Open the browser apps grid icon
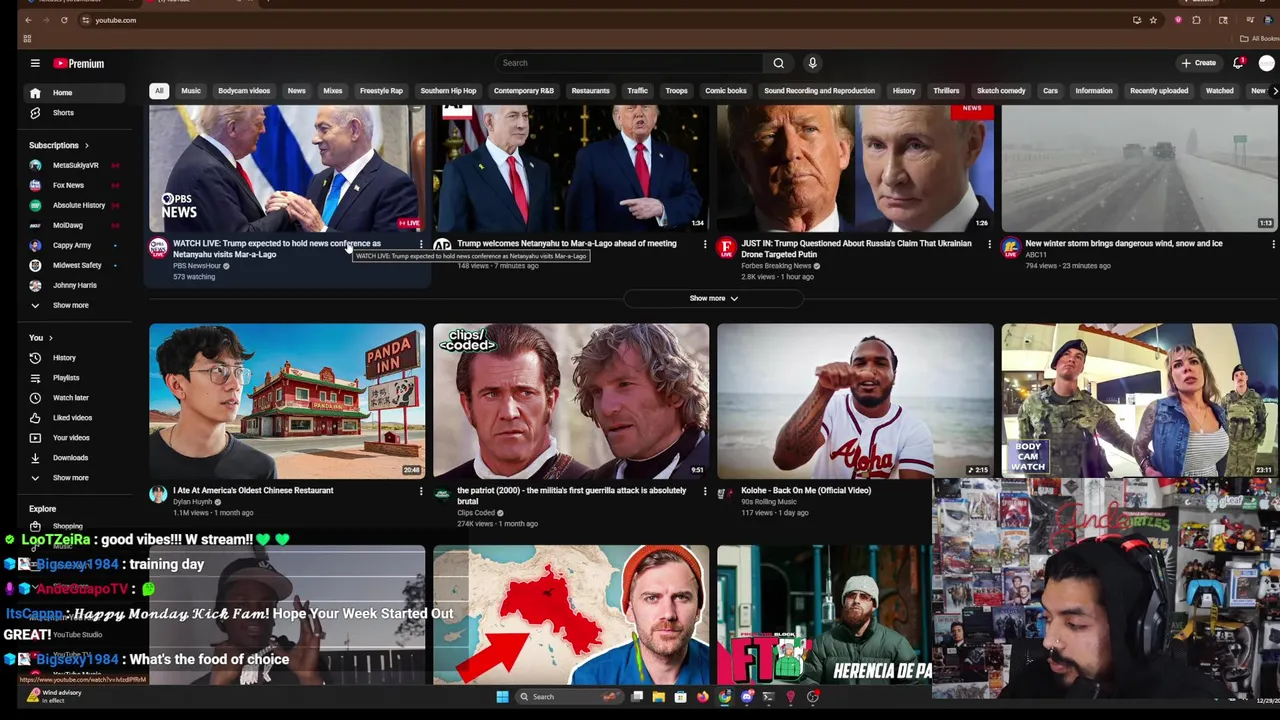Viewport: 1280px width, 720px height. [27, 39]
